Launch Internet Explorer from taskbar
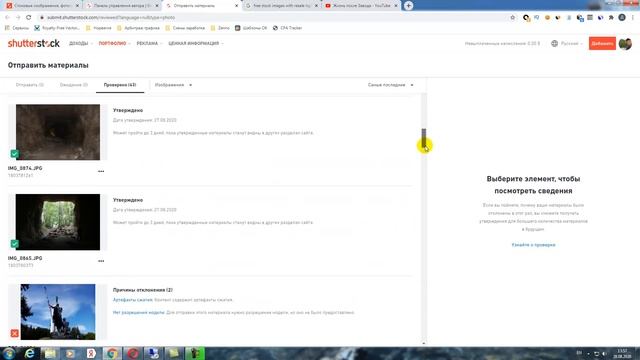Screen dimensions: 640x360 (x=29, y=353)
